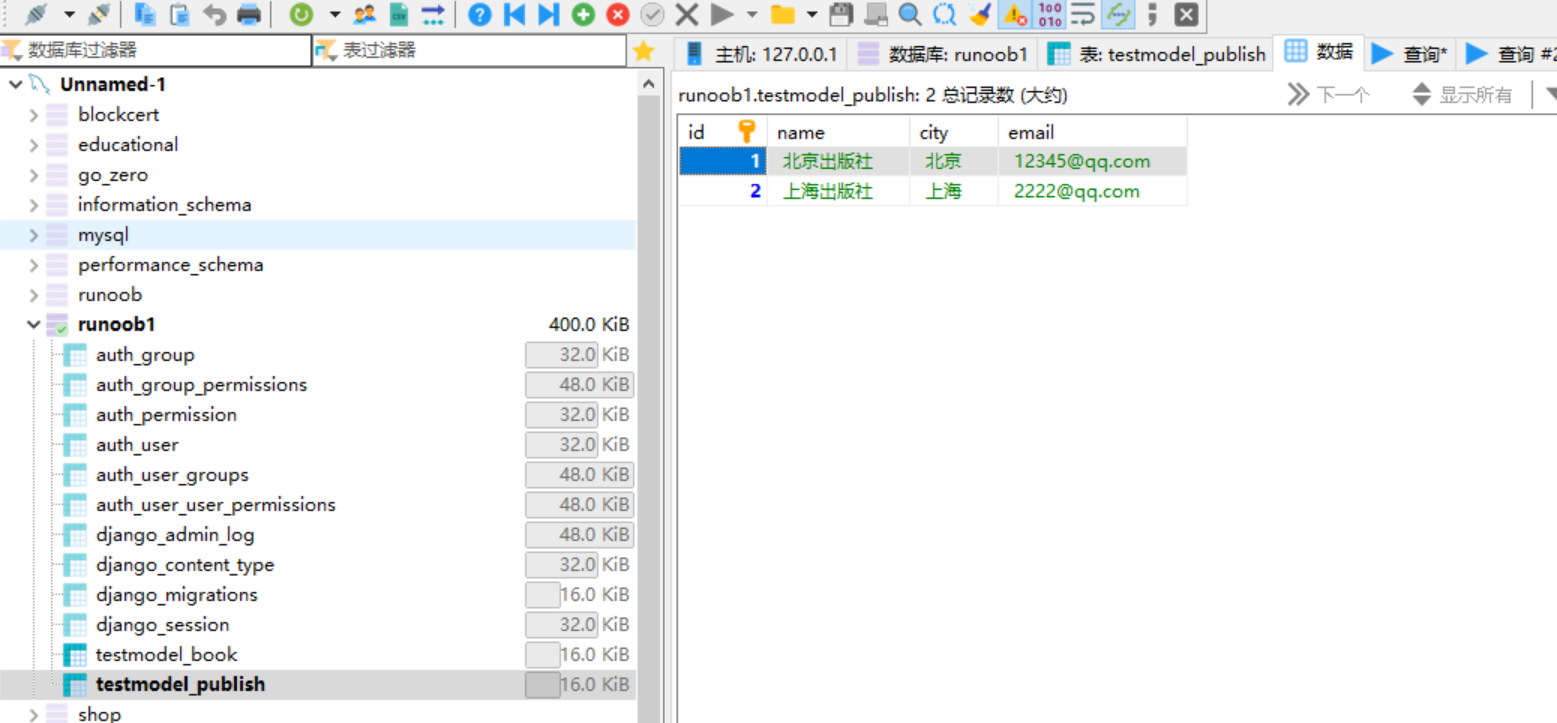Expand the blockcert database node
1557x723 pixels.
click(x=33, y=115)
